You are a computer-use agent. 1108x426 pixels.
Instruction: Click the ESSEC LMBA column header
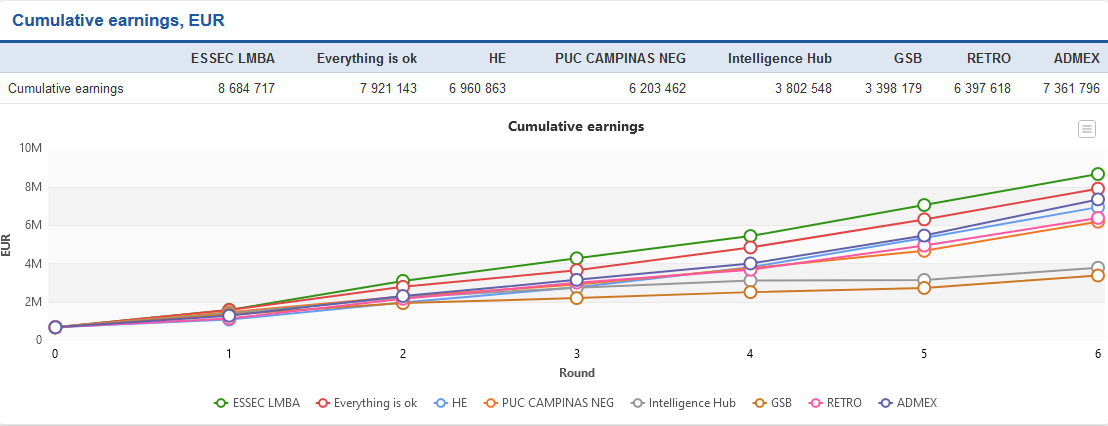232,58
